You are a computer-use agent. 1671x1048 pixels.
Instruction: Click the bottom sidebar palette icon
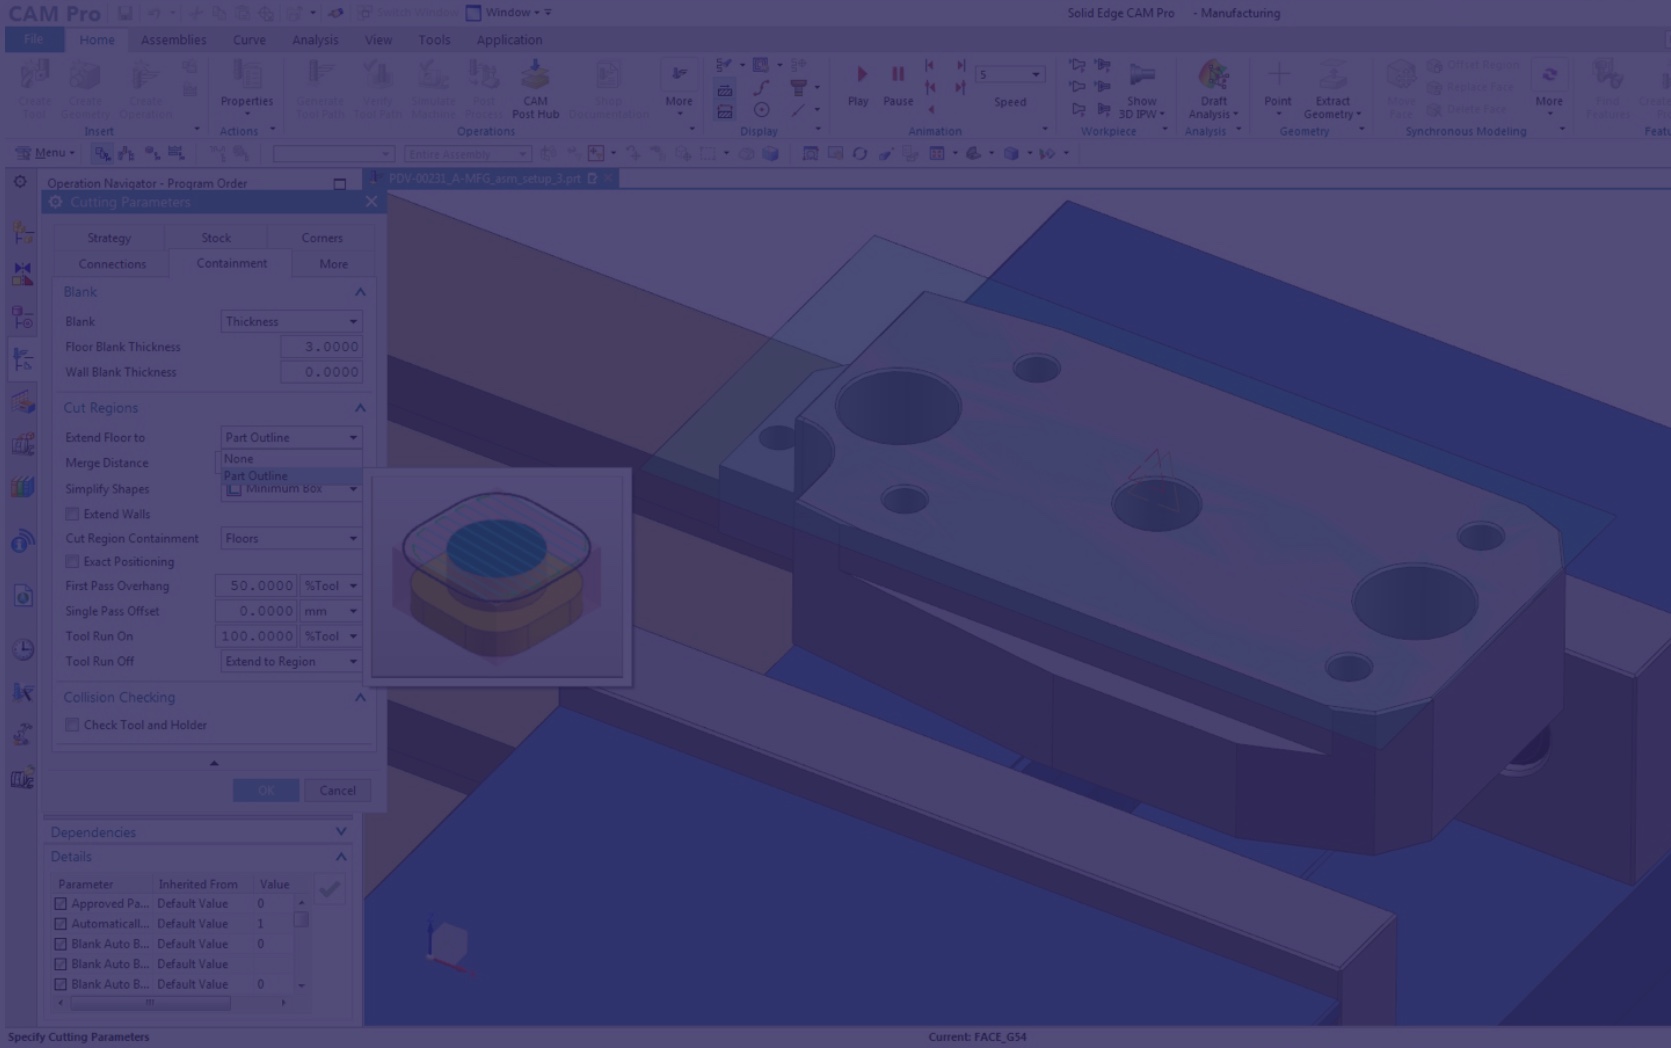22,778
